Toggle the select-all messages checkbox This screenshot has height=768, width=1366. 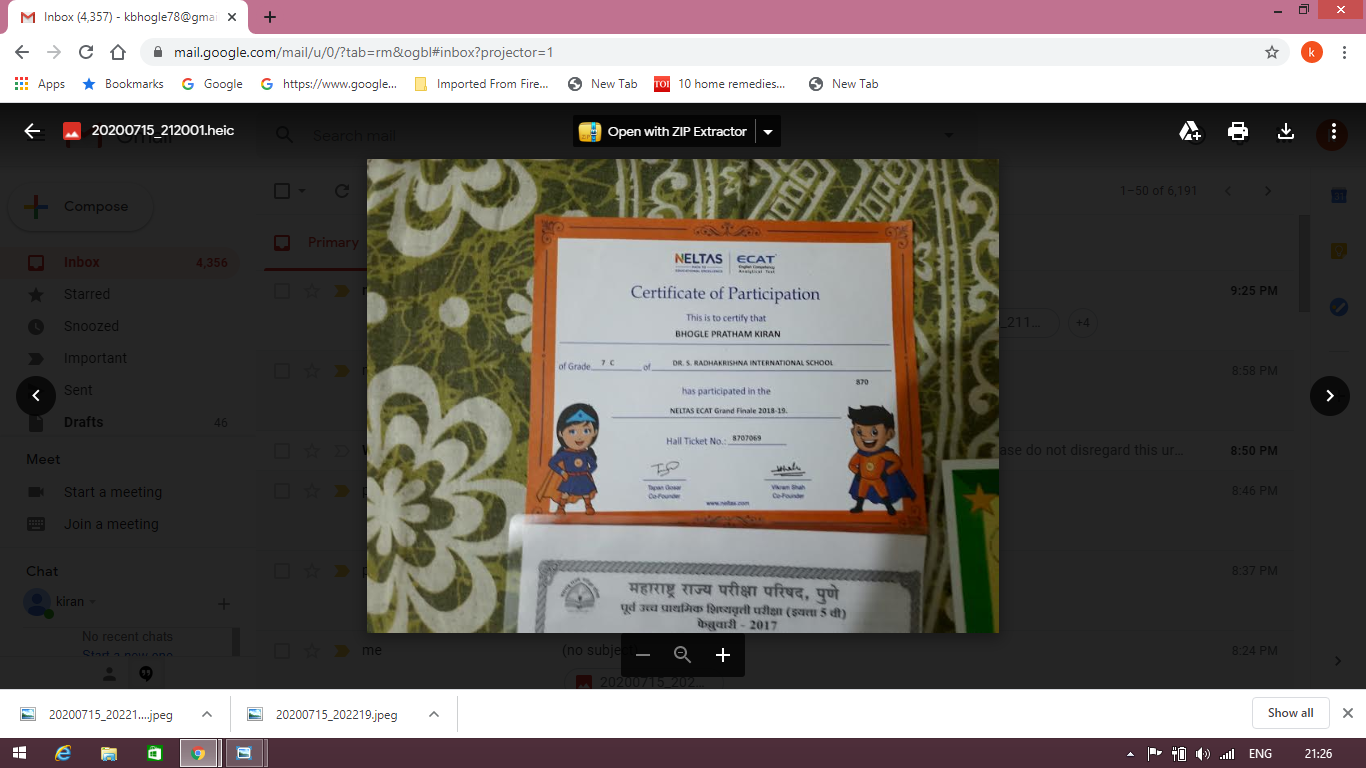click(282, 191)
